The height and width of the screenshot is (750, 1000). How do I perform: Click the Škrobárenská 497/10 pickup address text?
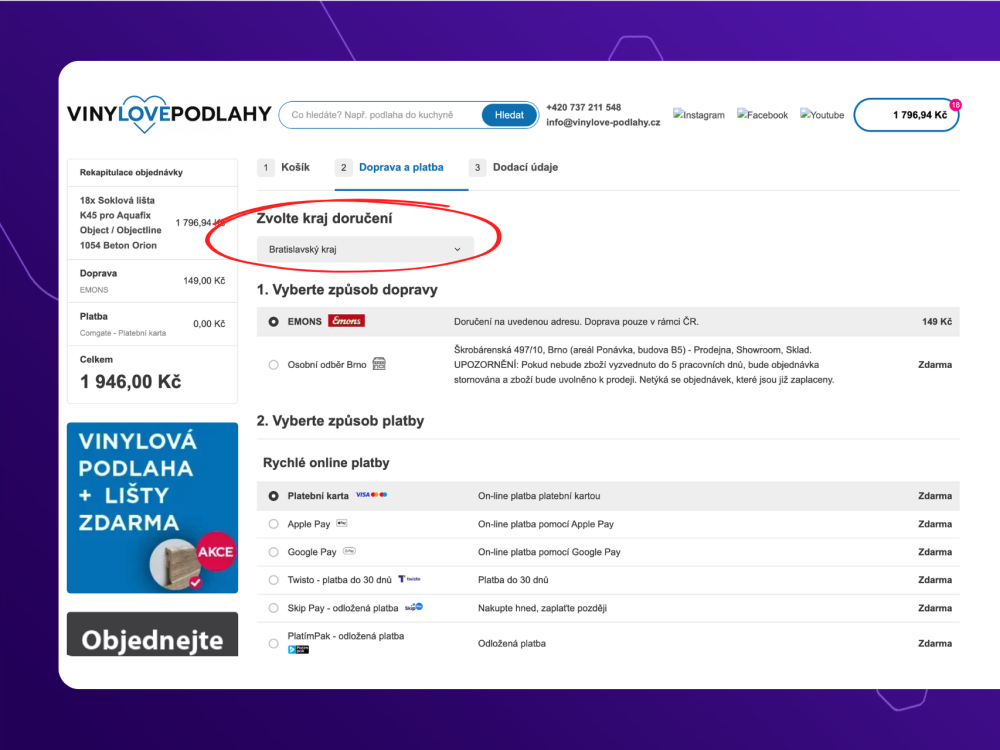(x=644, y=365)
